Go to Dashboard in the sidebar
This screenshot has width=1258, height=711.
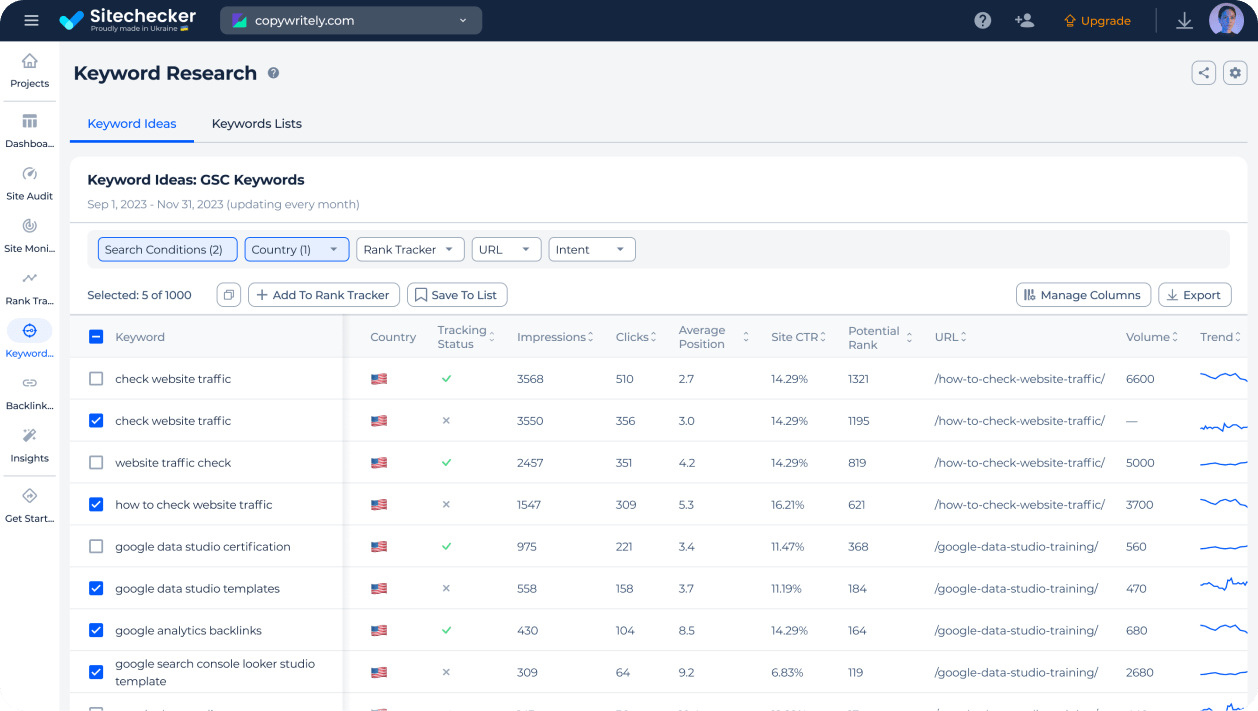30,131
